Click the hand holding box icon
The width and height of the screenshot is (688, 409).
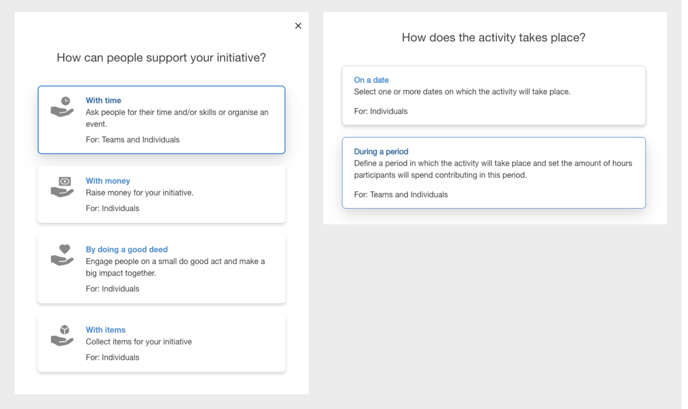click(62, 336)
